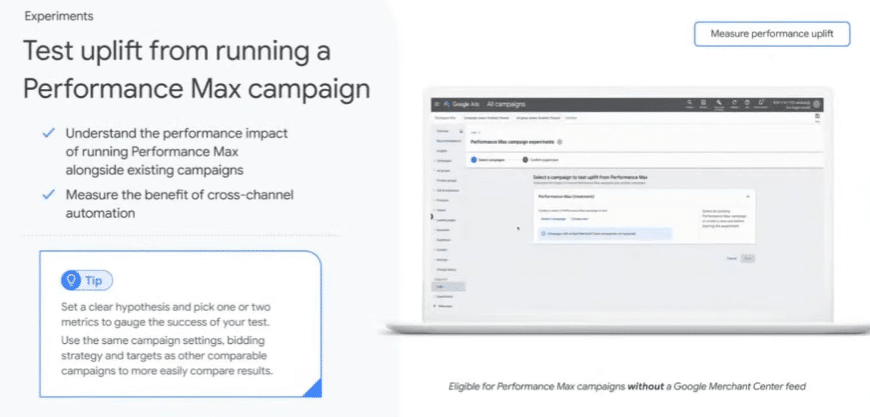The height and width of the screenshot is (417, 870).
Task: Open Product groups in the sidebar
Action: (447, 181)
